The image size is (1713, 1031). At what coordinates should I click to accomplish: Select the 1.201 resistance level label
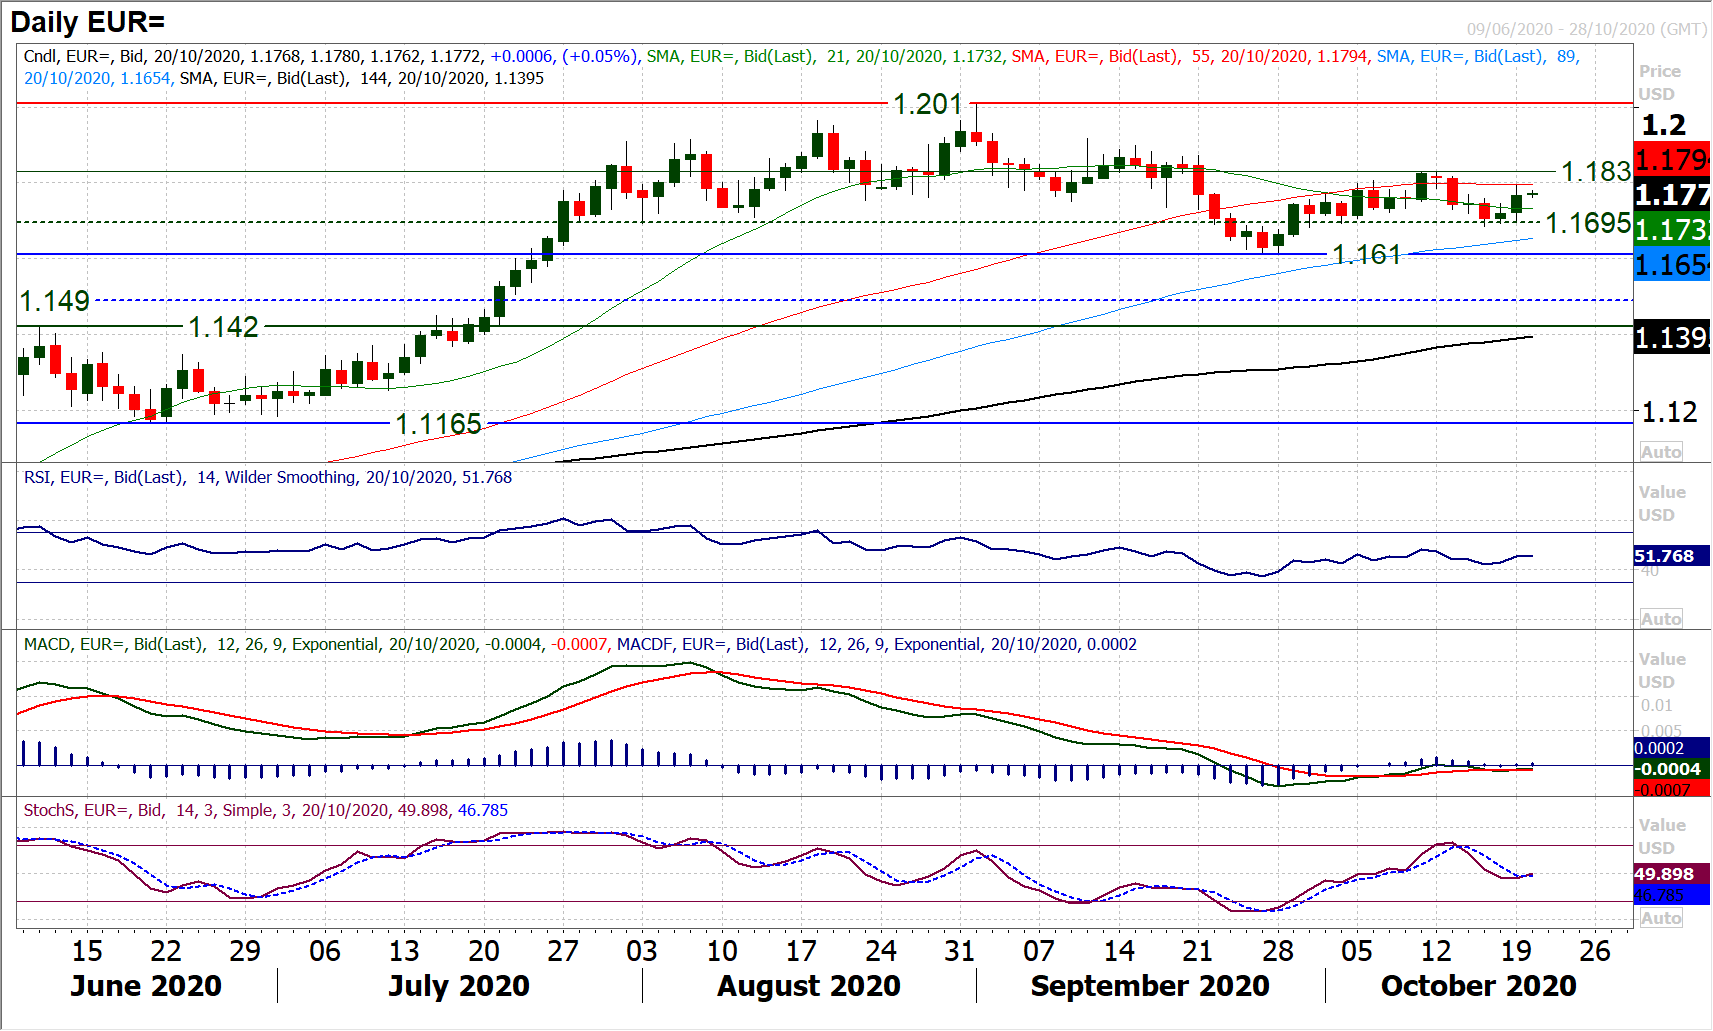click(927, 104)
